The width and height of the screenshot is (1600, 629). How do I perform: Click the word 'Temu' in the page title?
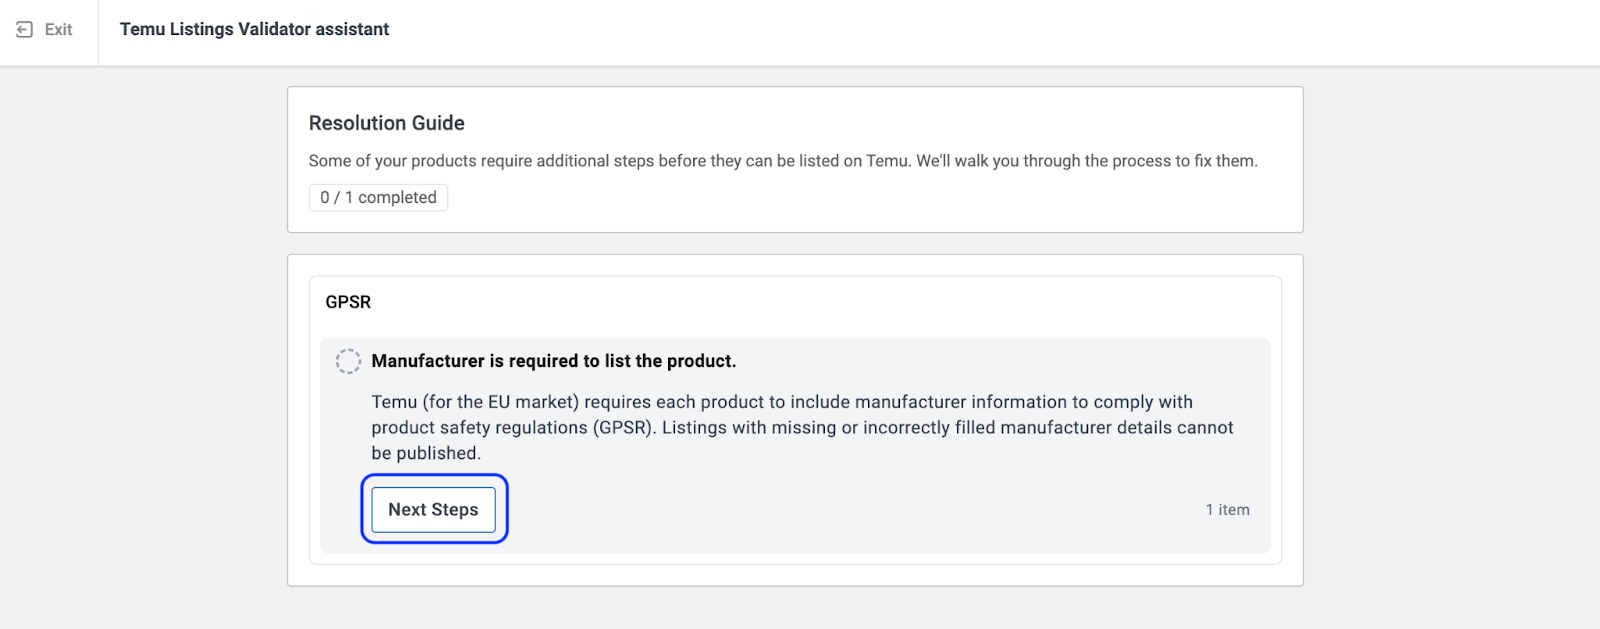[x=142, y=30]
